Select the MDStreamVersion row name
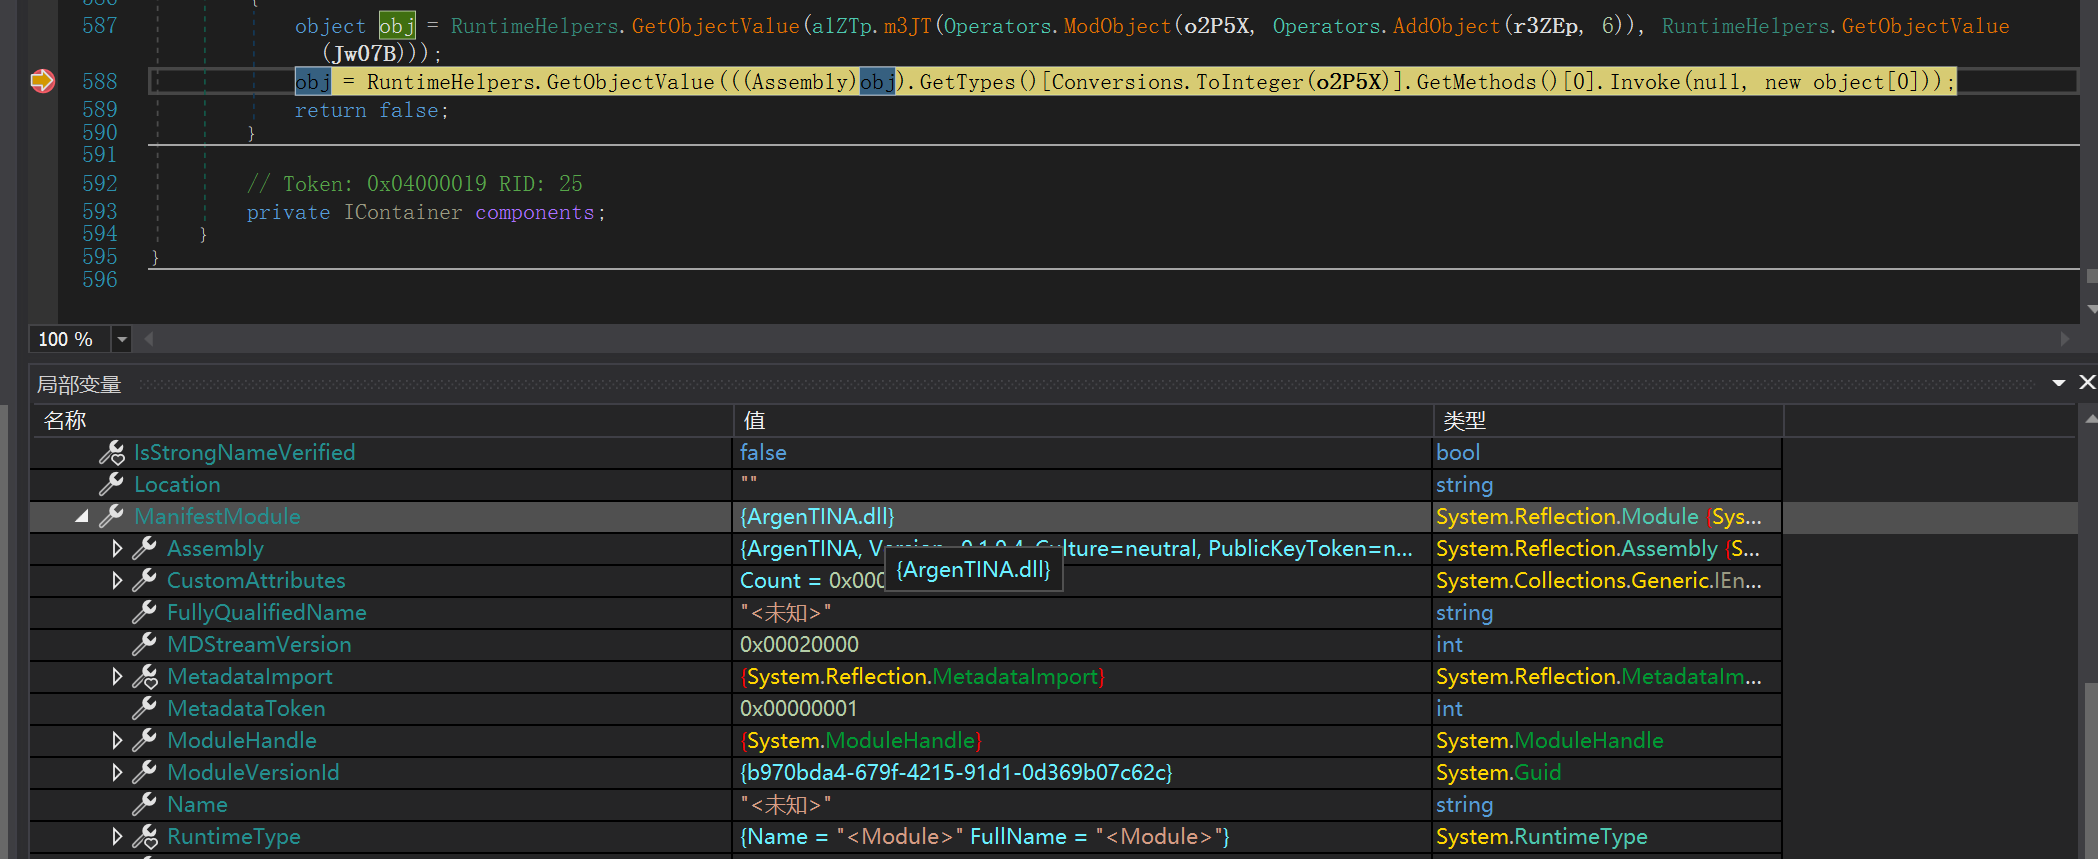This screenshot has height=859, width=2098. [x=259, y=645]
